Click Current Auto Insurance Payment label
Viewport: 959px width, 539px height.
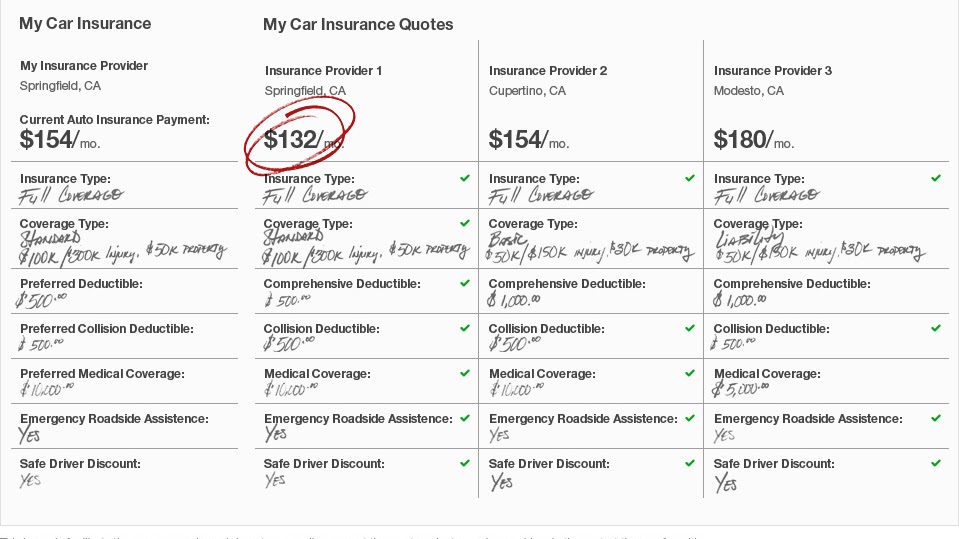[x=114, y=120]
